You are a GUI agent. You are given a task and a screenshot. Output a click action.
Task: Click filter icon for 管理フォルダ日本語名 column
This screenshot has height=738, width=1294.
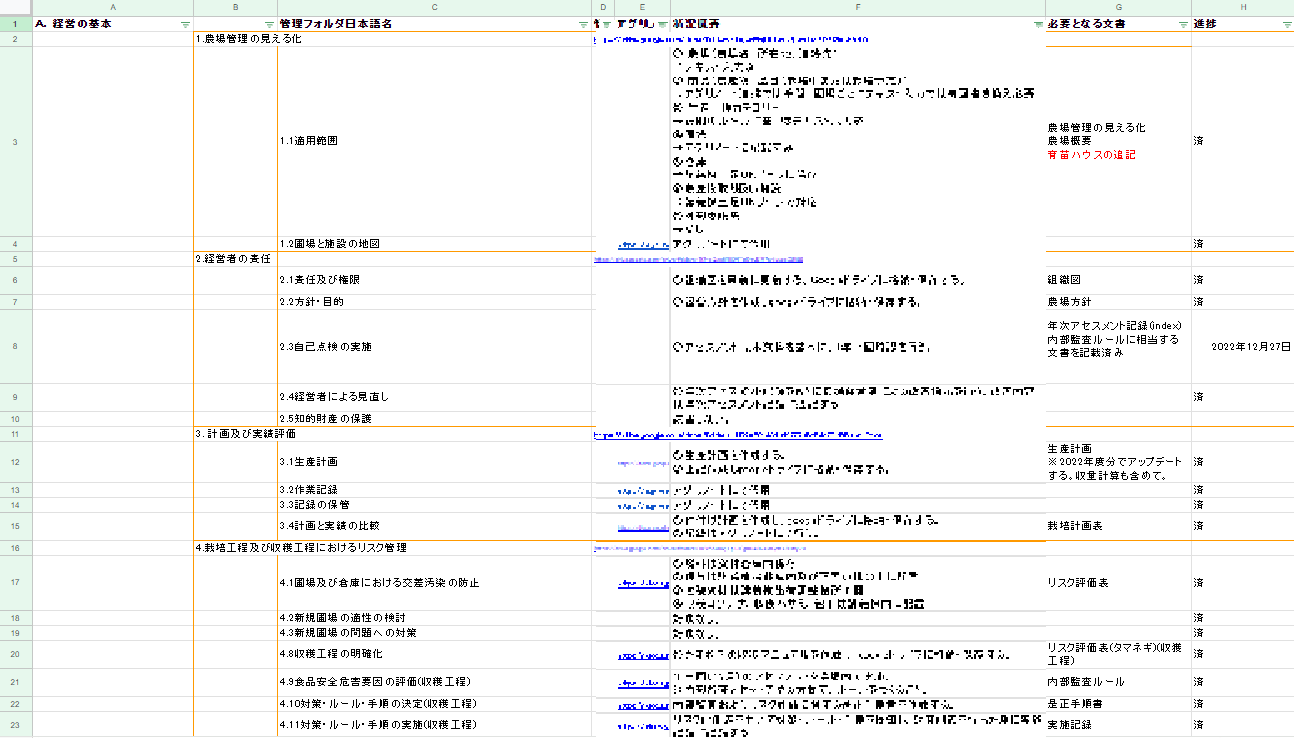click(584, 24)
